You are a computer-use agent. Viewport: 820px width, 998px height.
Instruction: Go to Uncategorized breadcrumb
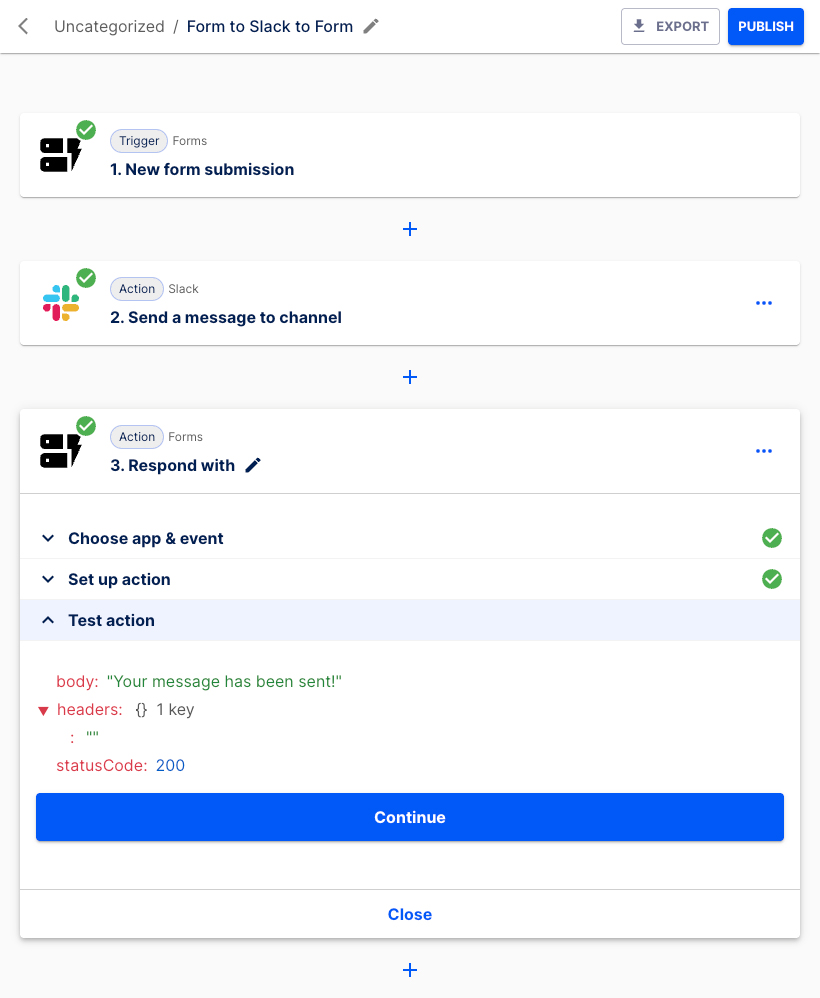click(109, 27)
